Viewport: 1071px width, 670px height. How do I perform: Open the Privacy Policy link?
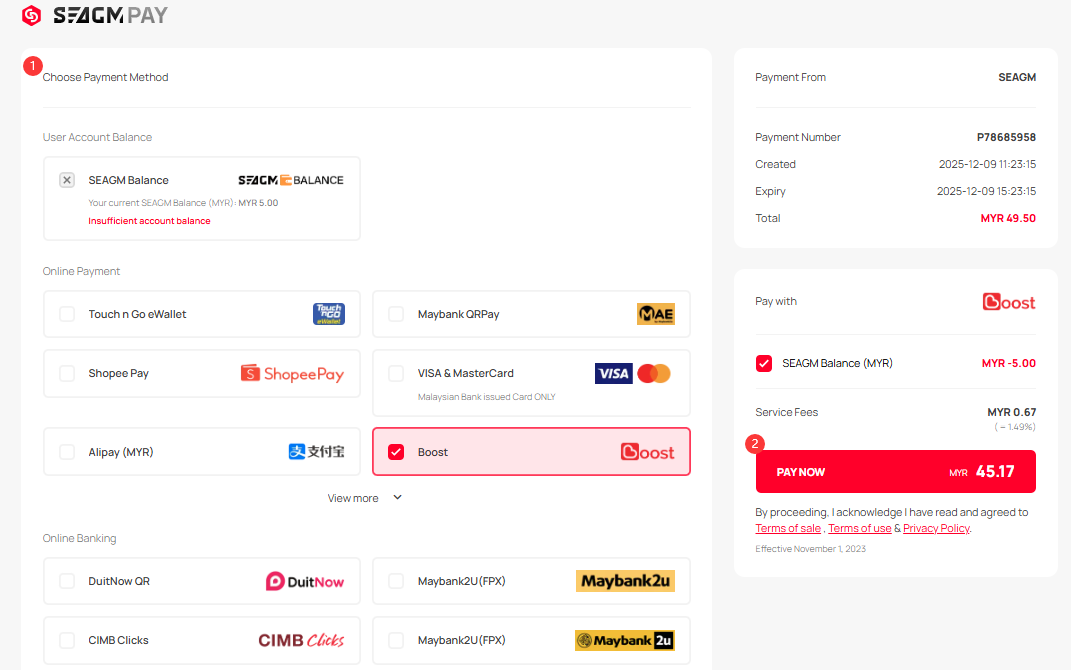(x=936, y=528)
